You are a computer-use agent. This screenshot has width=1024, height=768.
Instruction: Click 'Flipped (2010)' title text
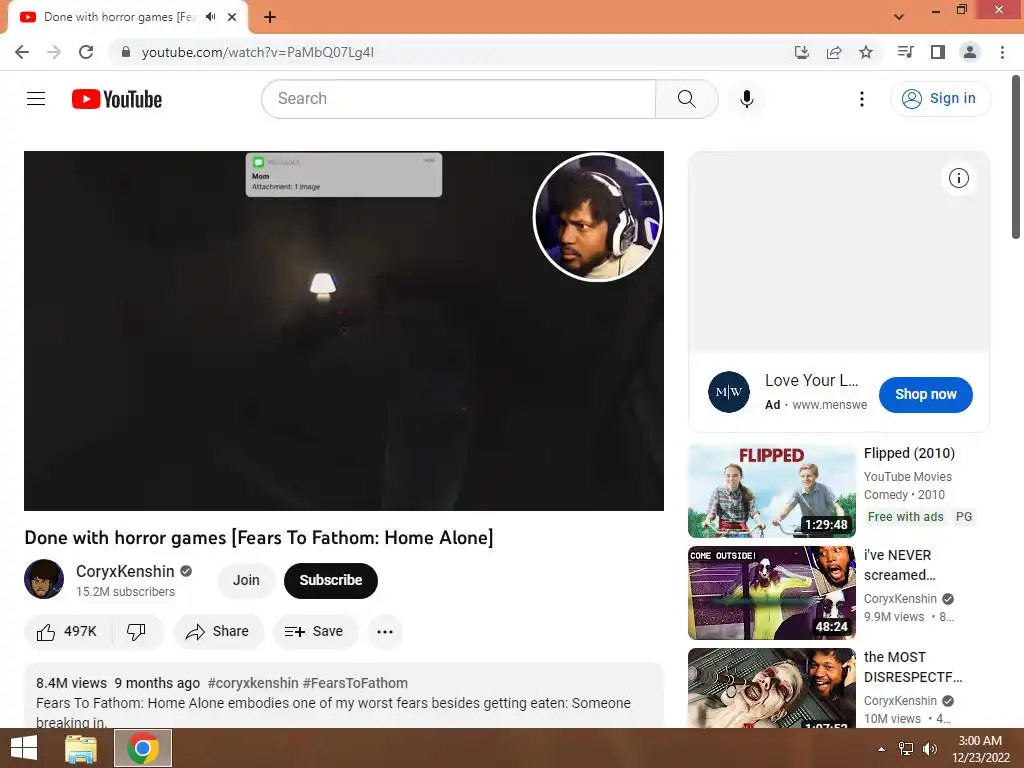pos(909,453)
